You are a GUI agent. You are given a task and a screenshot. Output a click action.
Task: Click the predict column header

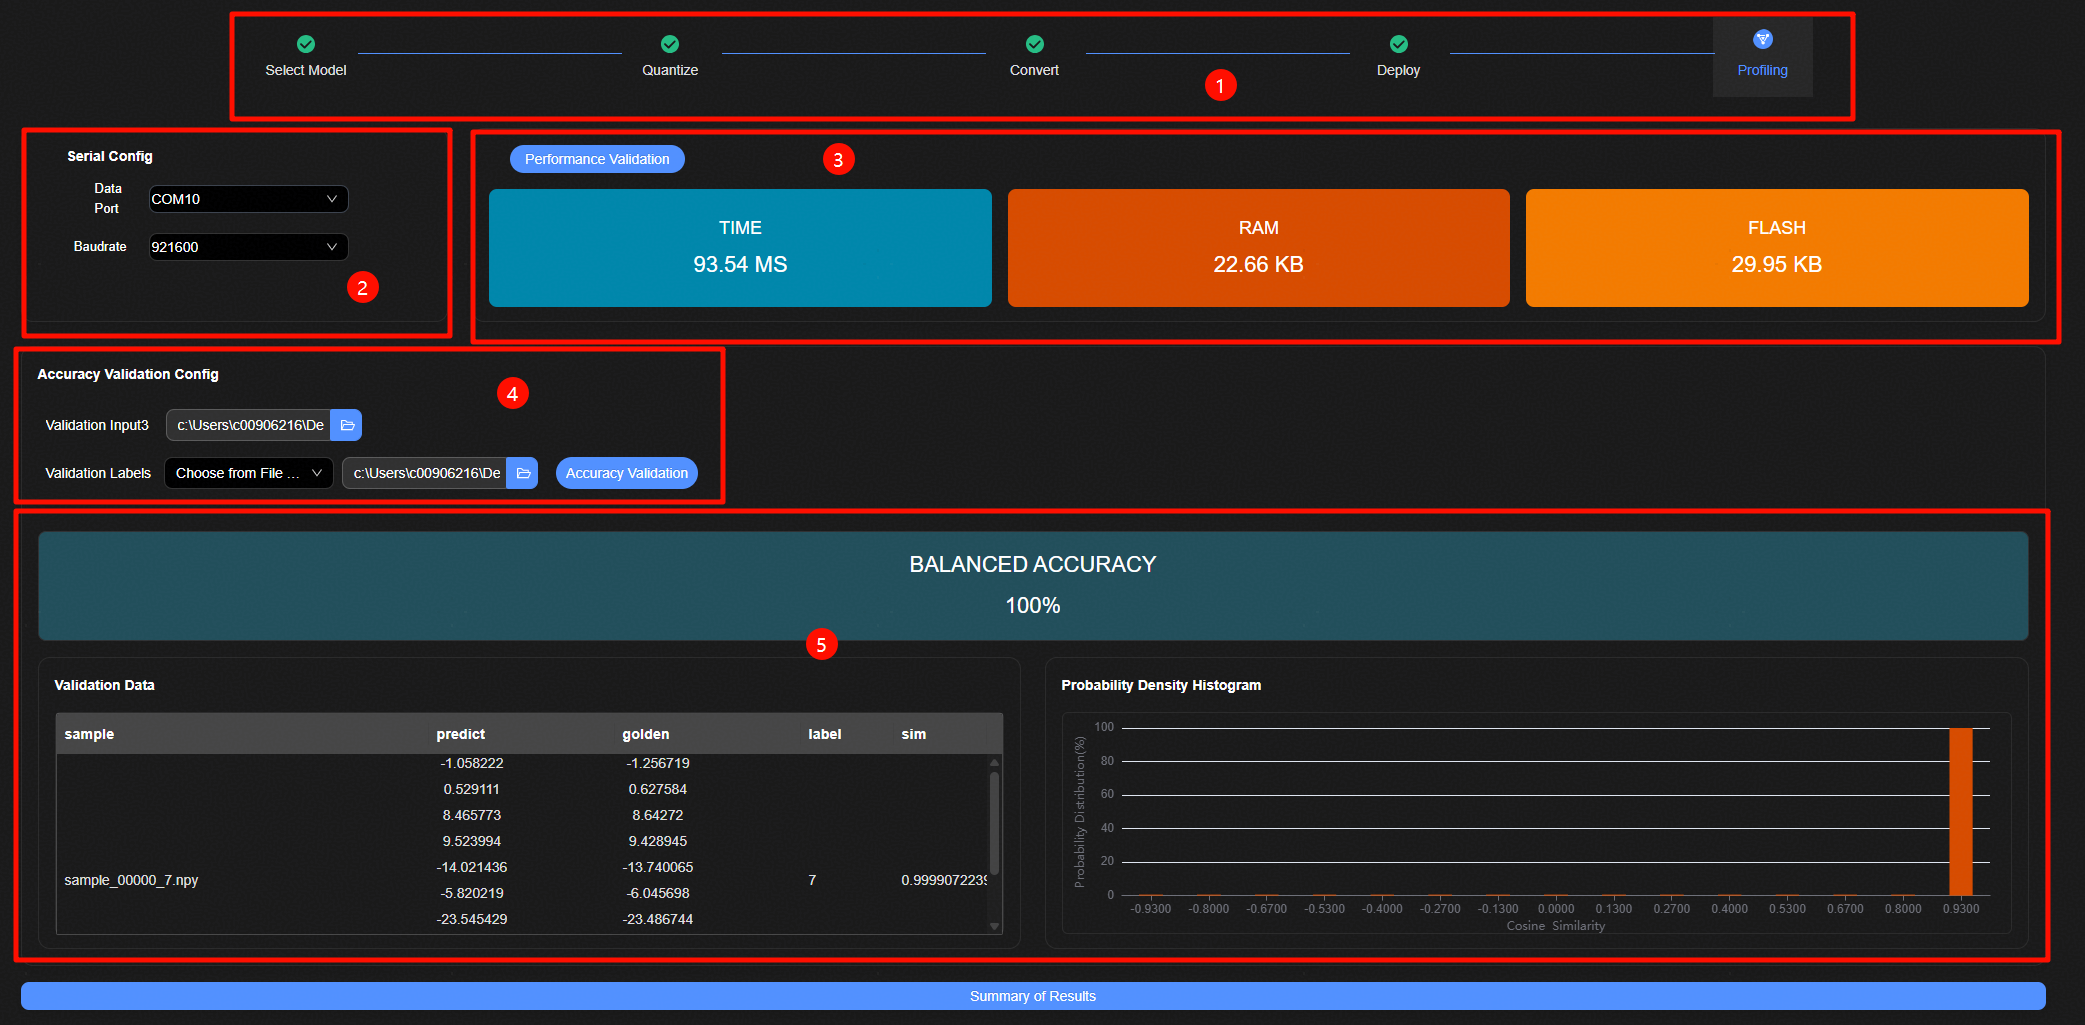tap(460, 734)
